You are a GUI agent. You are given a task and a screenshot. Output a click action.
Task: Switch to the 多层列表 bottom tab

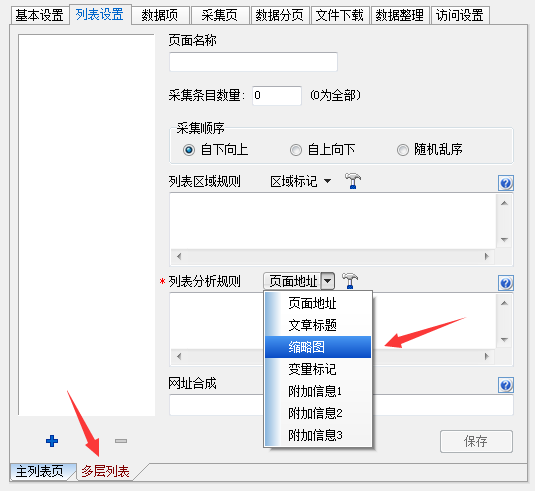[x=105, y=472]
